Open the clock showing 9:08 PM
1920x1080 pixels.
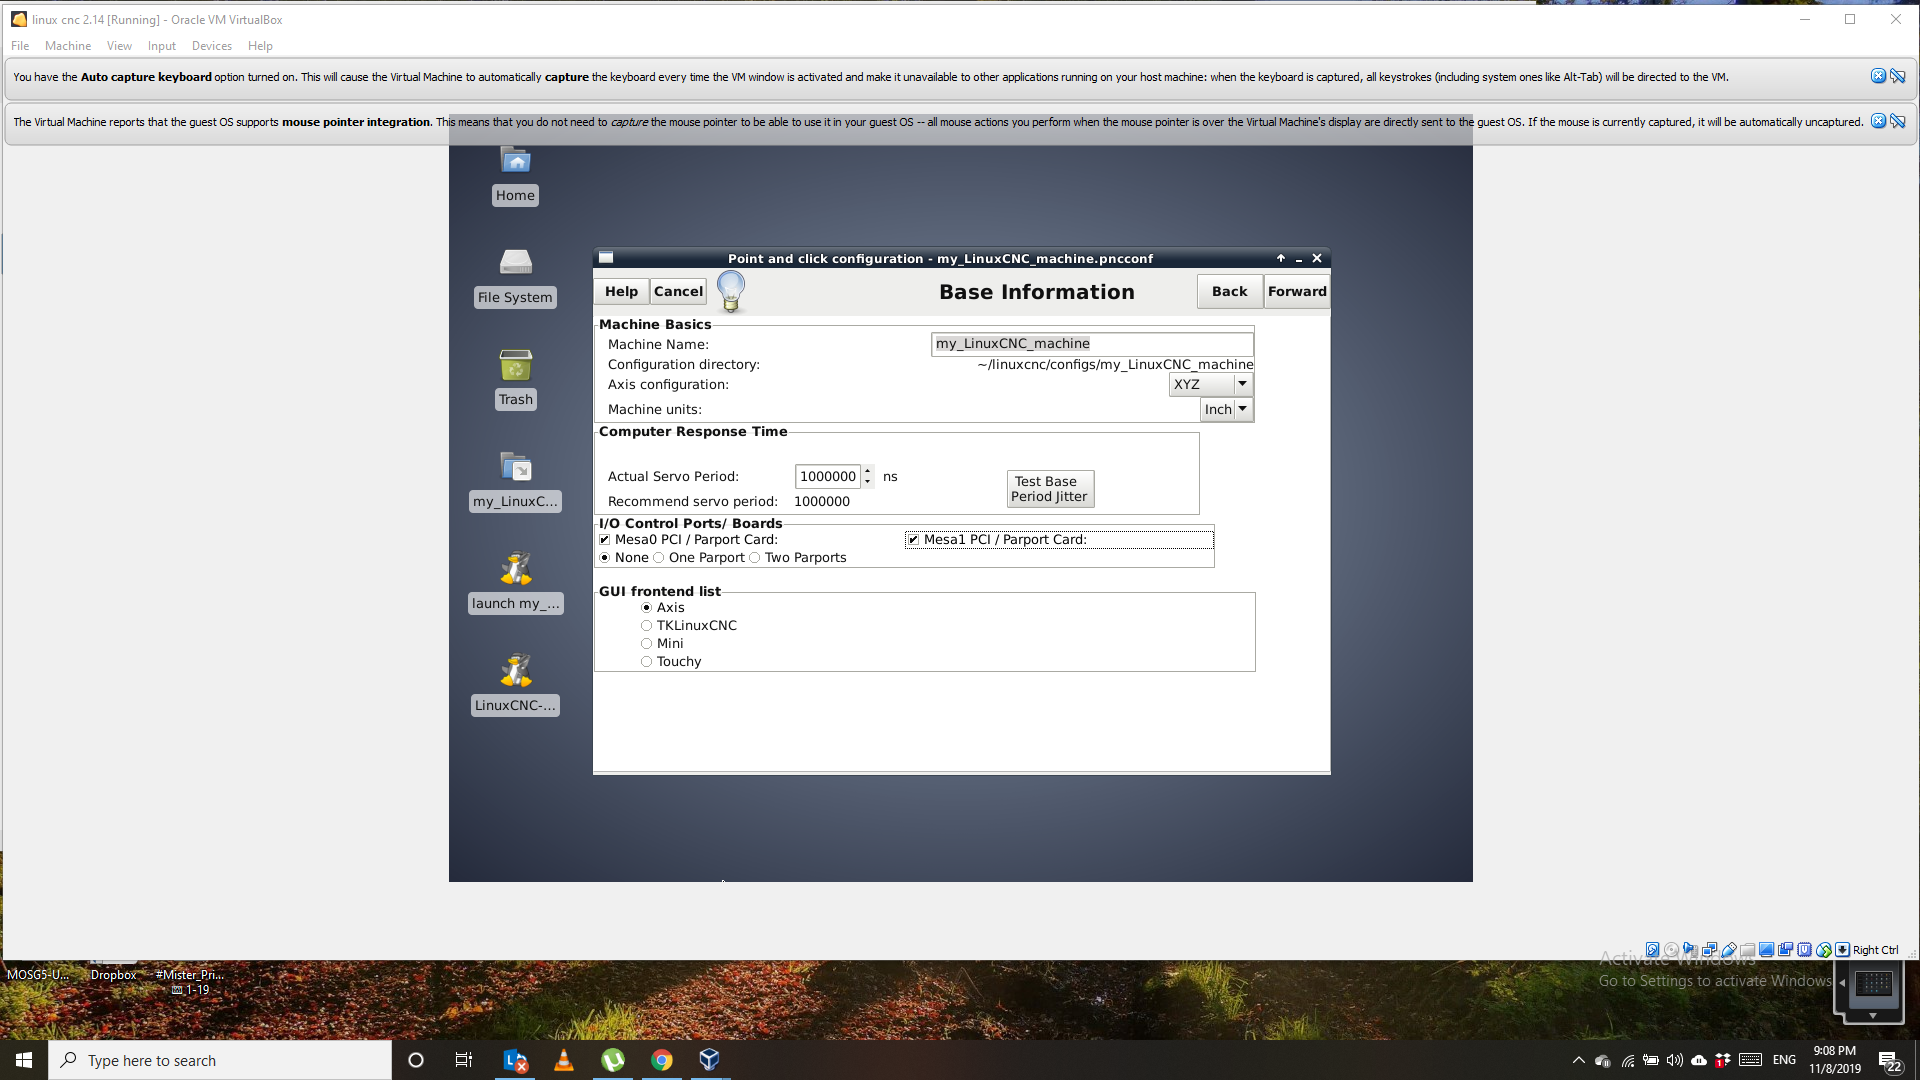pyautogui.click(x=1834, y=1060)
